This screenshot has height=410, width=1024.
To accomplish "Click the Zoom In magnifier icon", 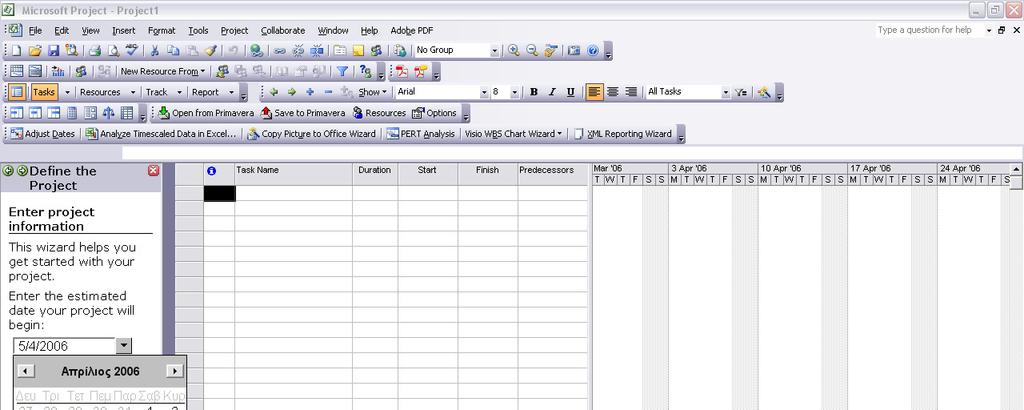I will (x=514, y=50).
